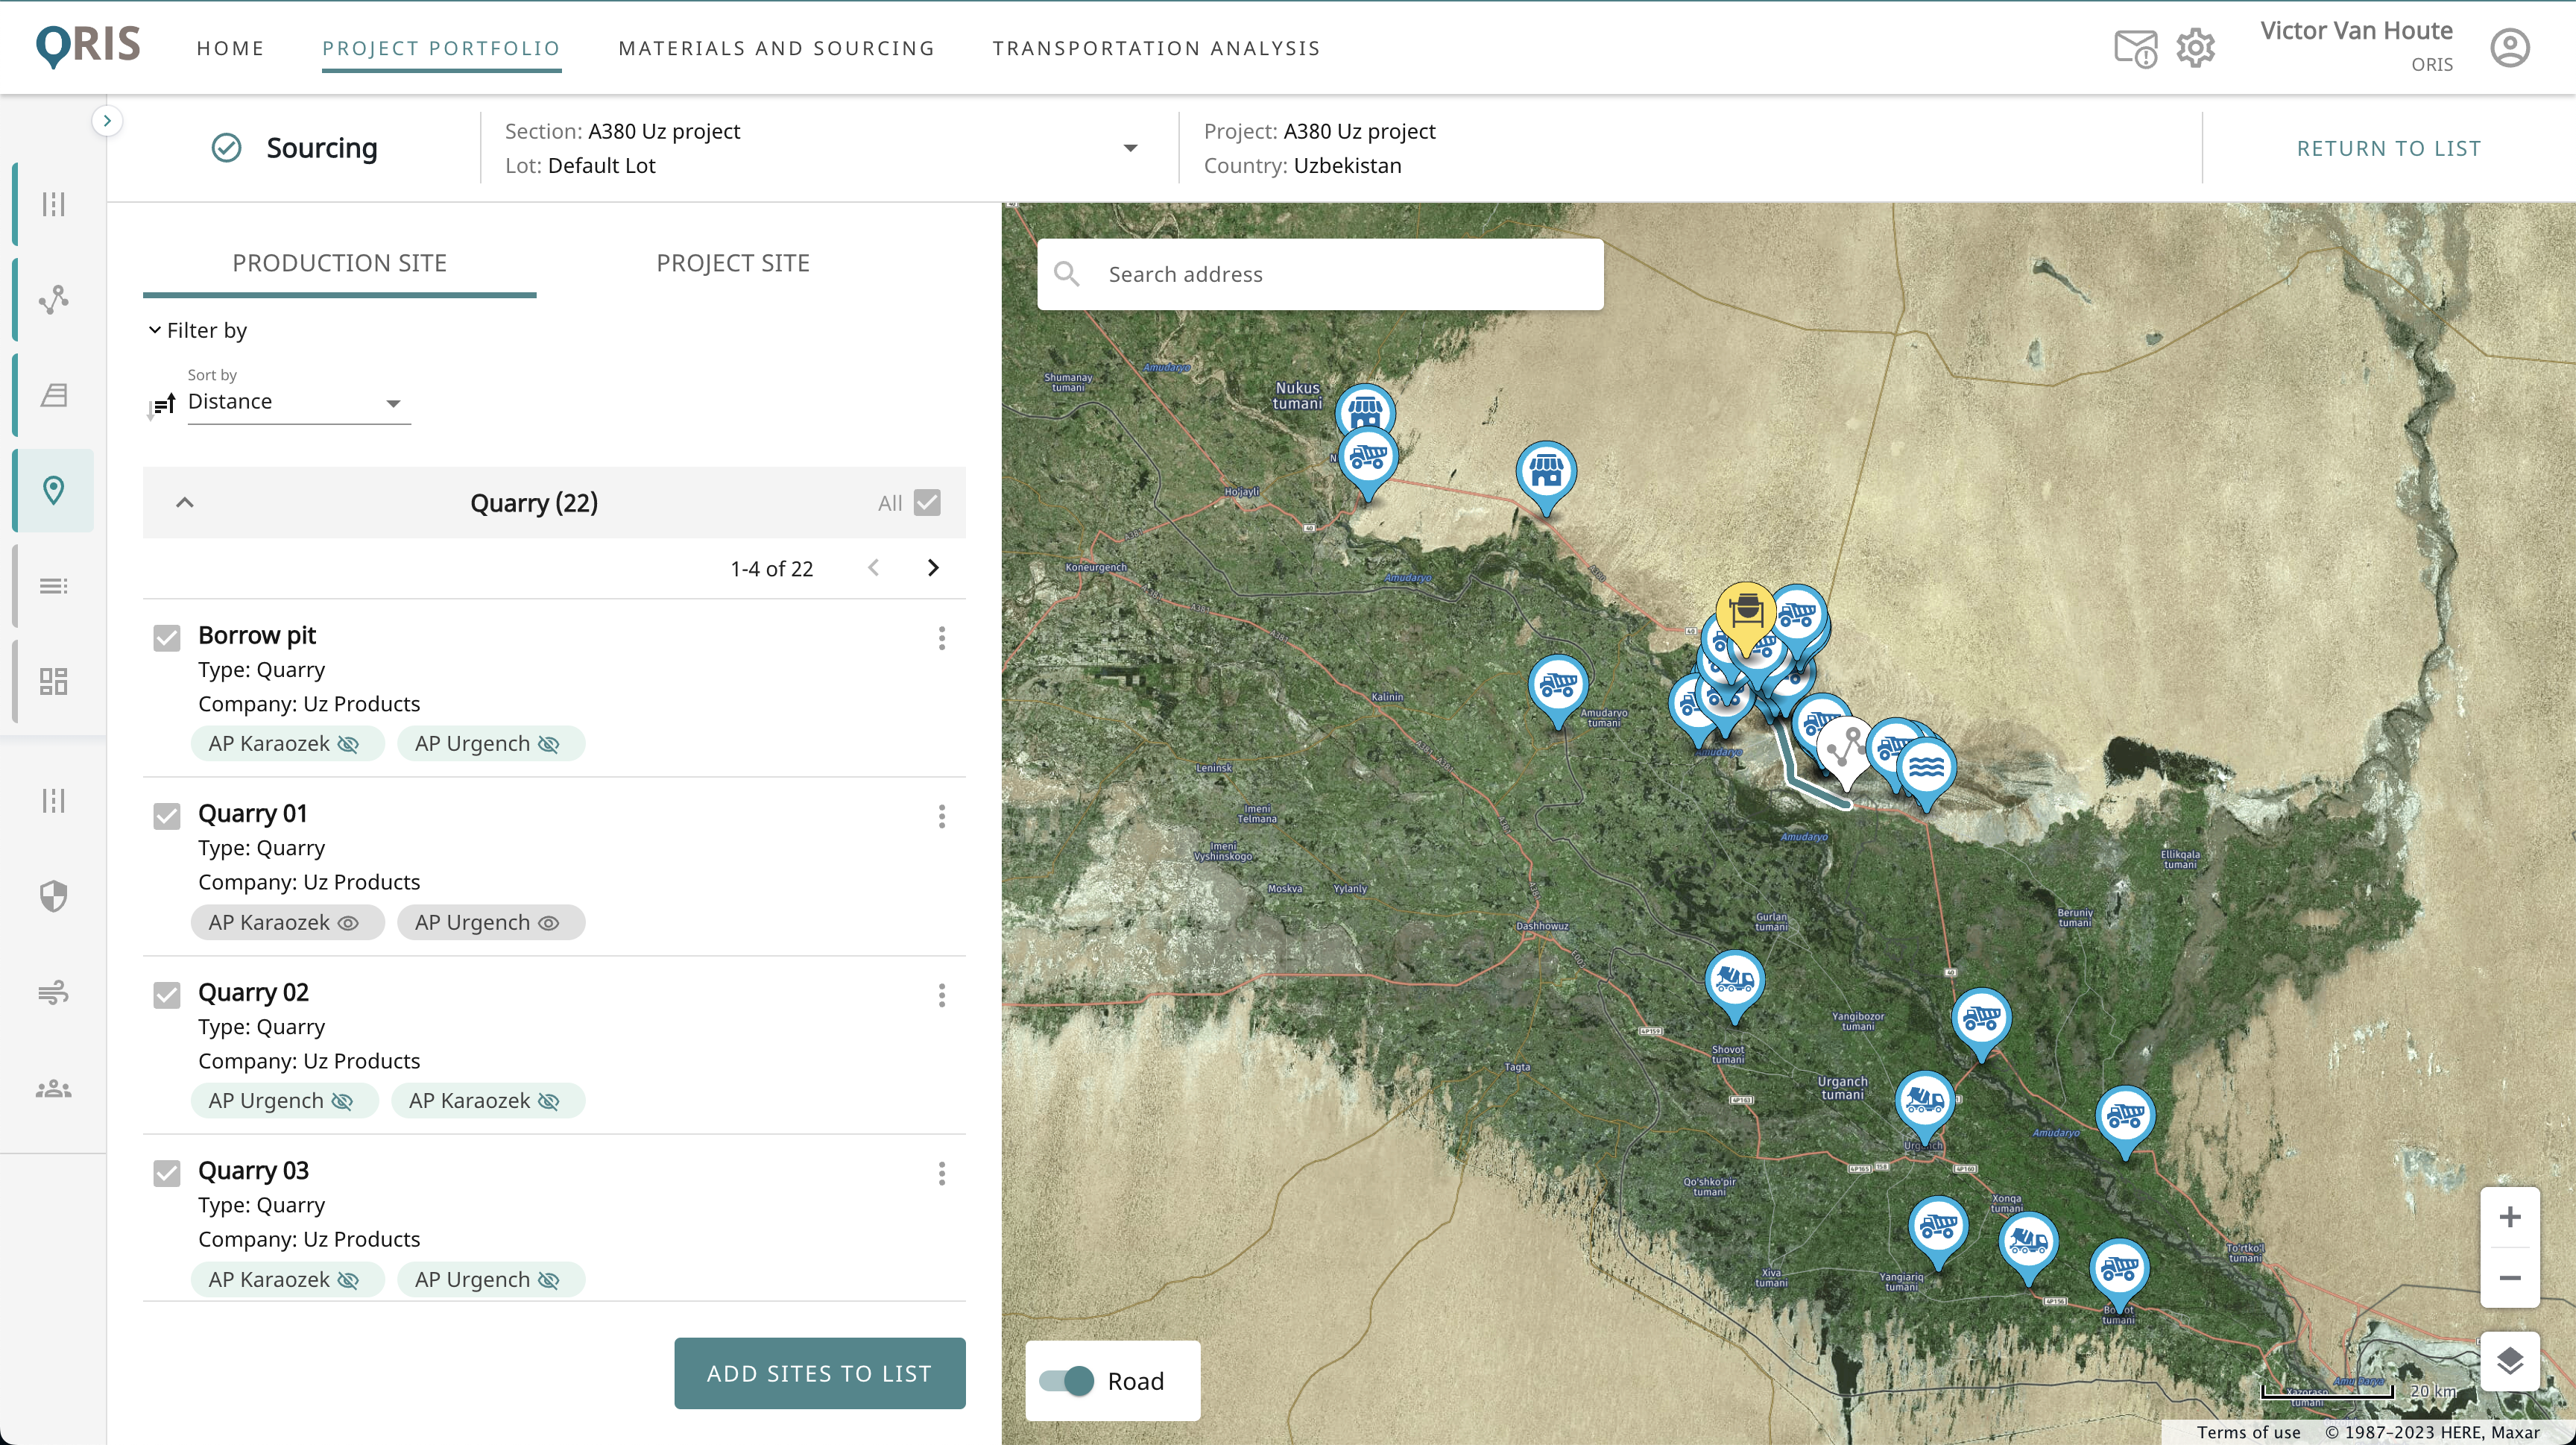
Task: Select the location pin sidebar icon
Action: click(x=54, y=490)
